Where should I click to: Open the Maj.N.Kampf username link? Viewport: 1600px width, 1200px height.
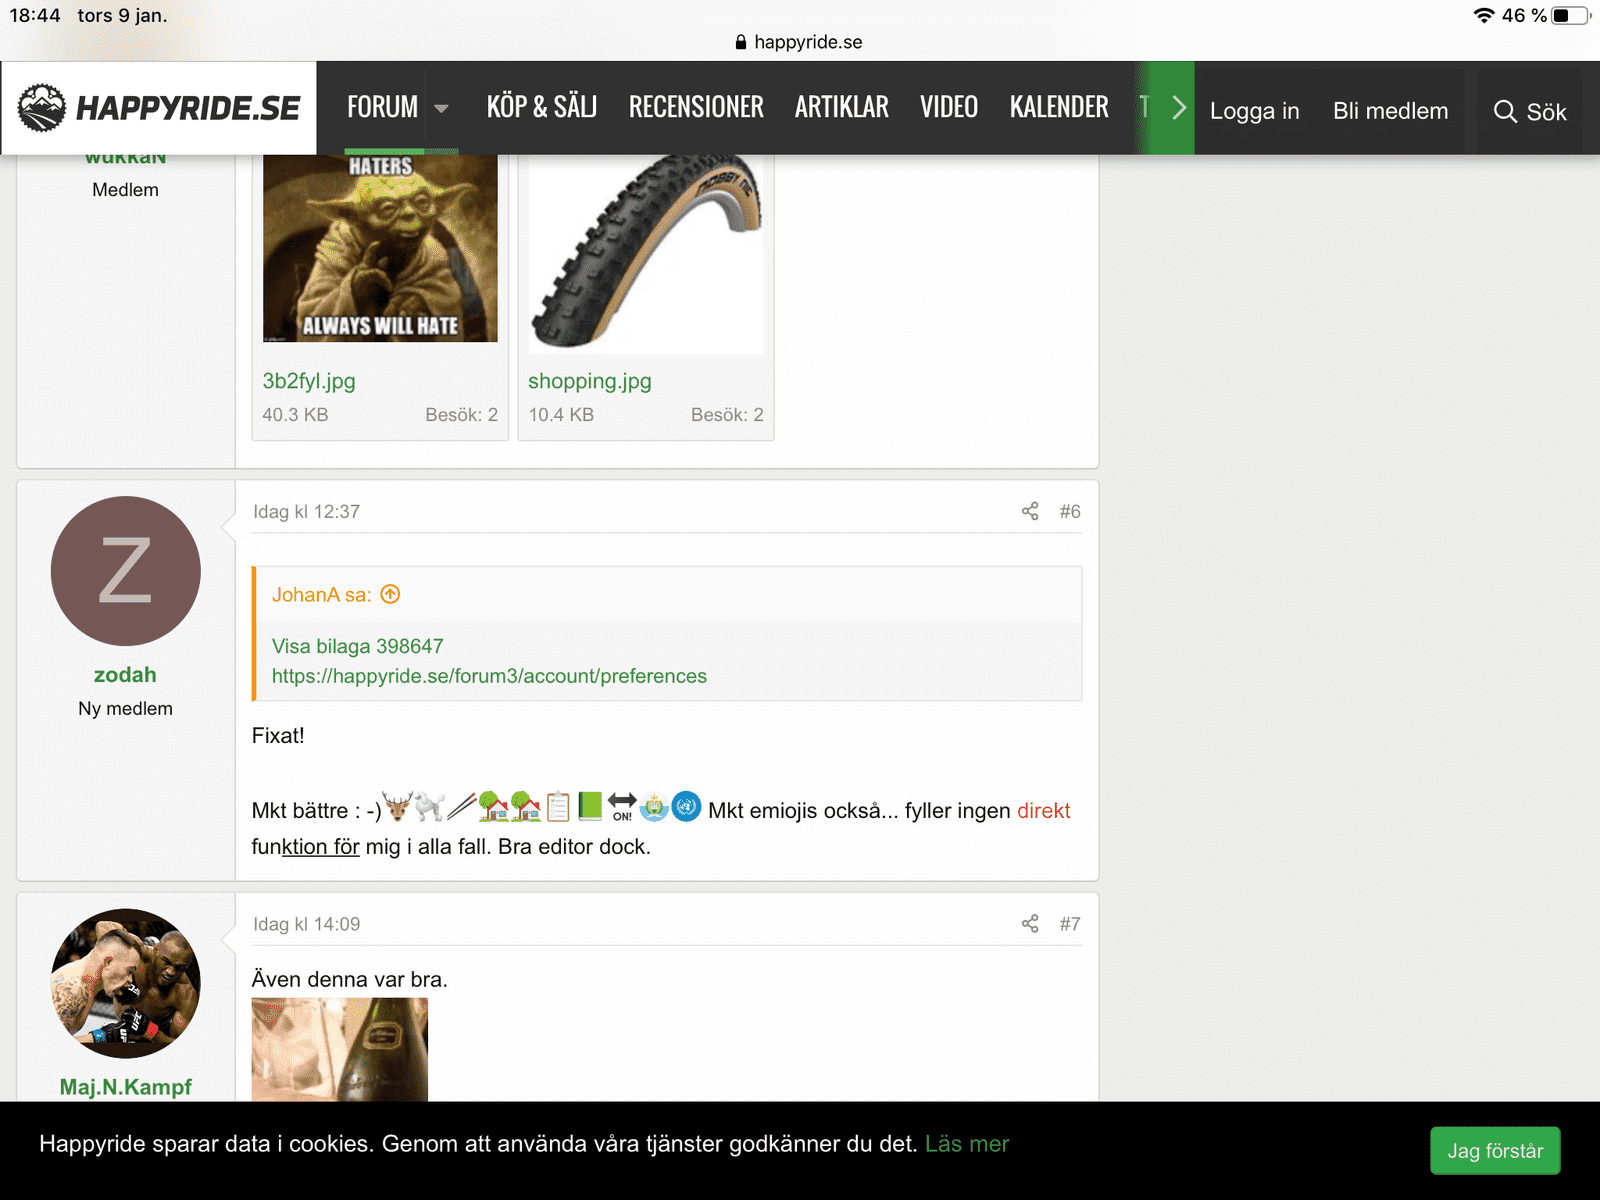[125, 1087]
